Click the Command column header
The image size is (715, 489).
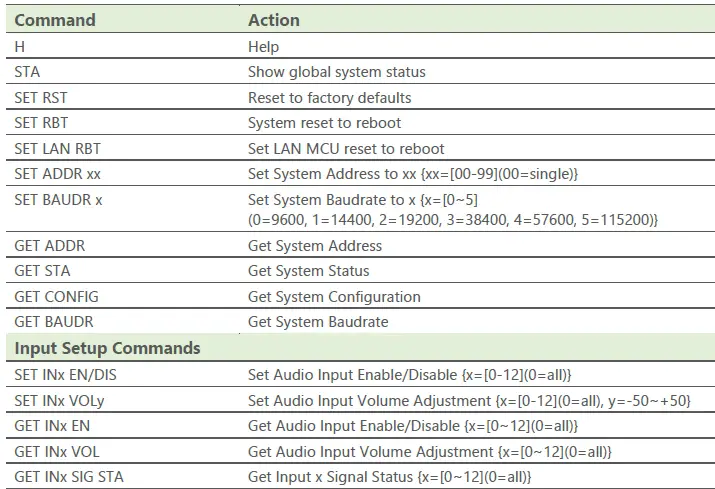click(55, 20)
